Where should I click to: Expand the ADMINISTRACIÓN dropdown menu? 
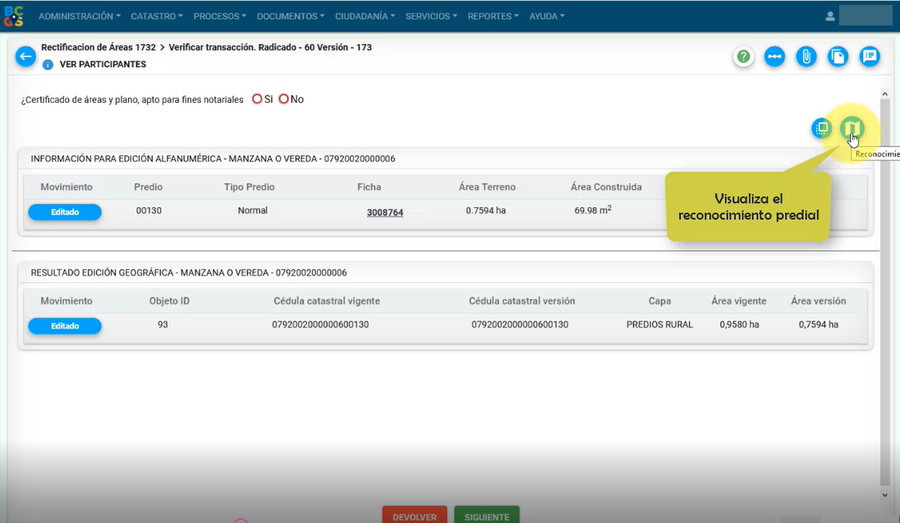point(79,16)
